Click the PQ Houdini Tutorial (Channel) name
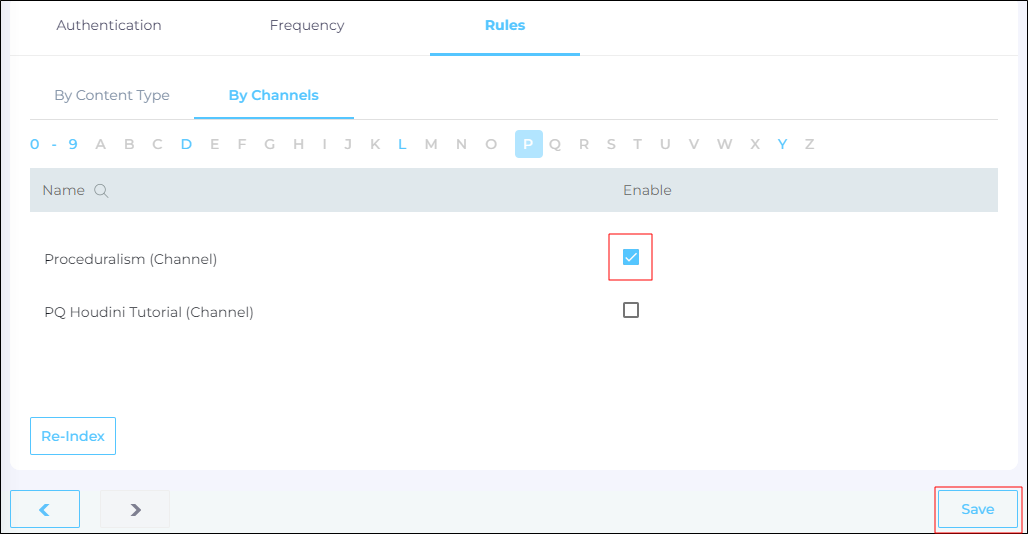The image size is (1028, 534). [x=149, y=312]
